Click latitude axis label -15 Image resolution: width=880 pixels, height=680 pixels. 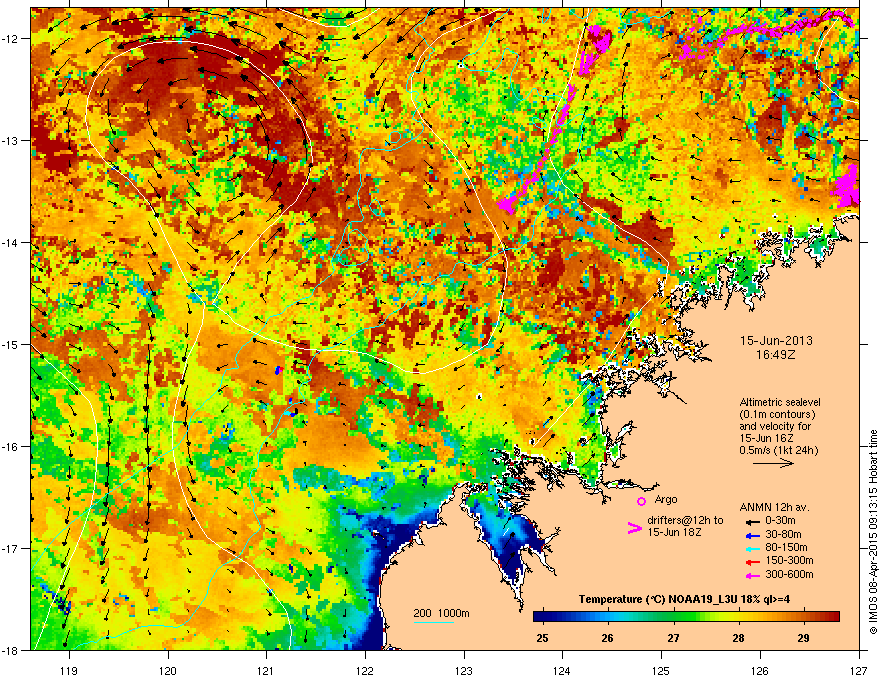click(10, 344)
